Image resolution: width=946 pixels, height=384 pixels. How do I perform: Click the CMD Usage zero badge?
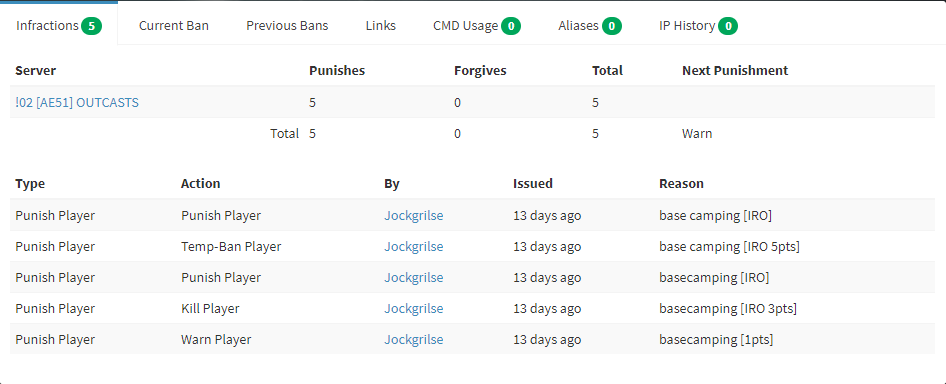(x=511, y=26)
